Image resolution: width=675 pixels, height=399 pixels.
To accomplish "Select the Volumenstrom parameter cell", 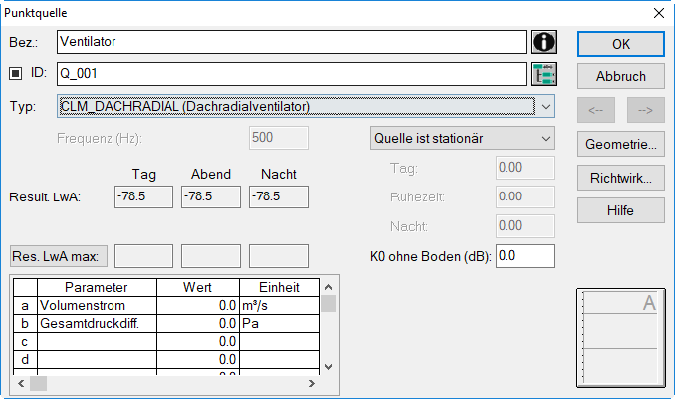I will pyautogui.click(x=97, y=306).
